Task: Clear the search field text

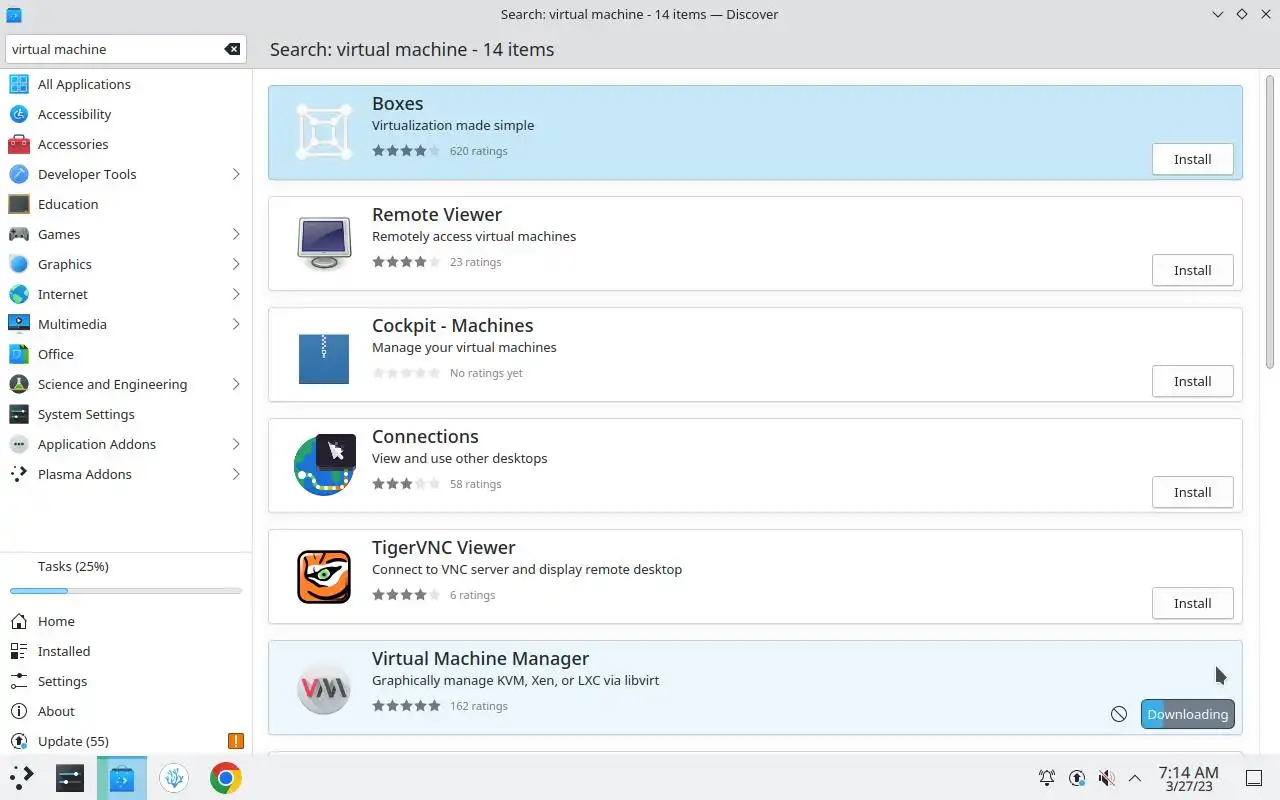Action: [232, 49]
